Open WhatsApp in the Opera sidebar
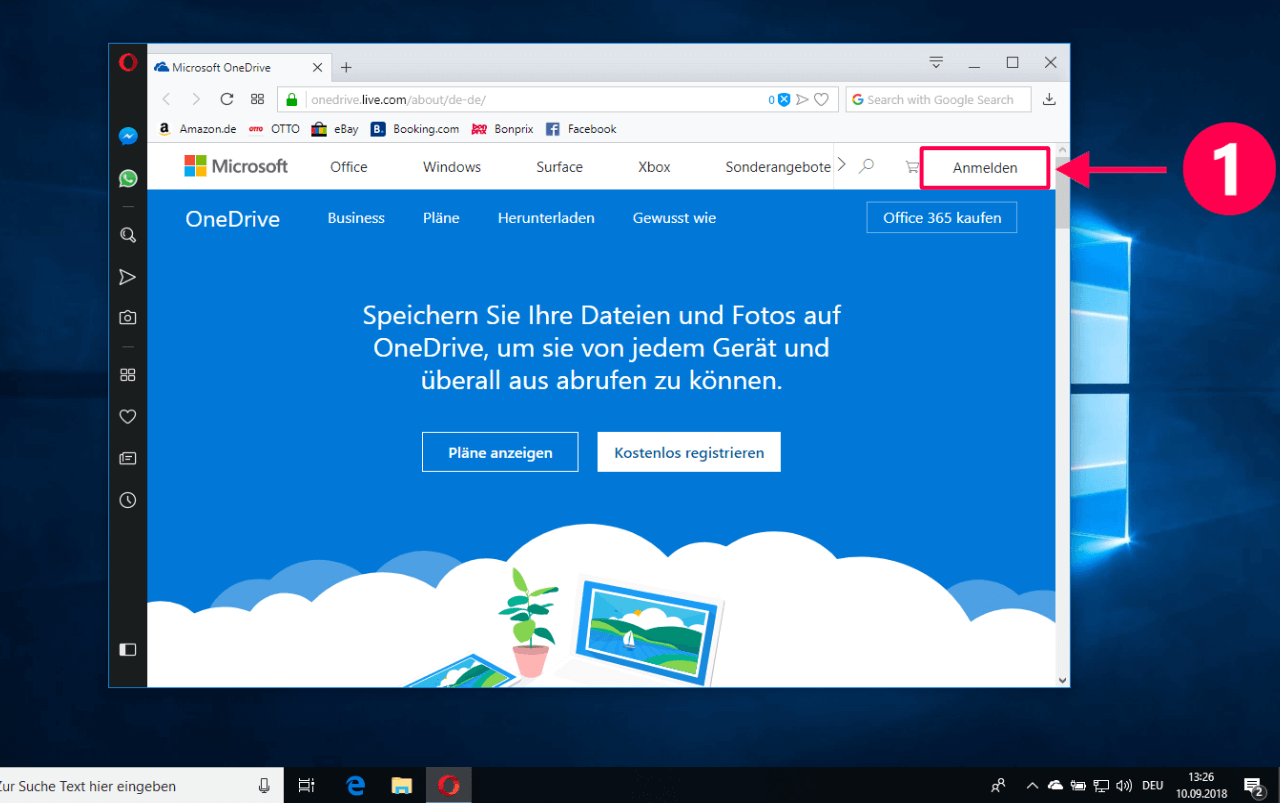1280x803 pixels. point(128,178)
